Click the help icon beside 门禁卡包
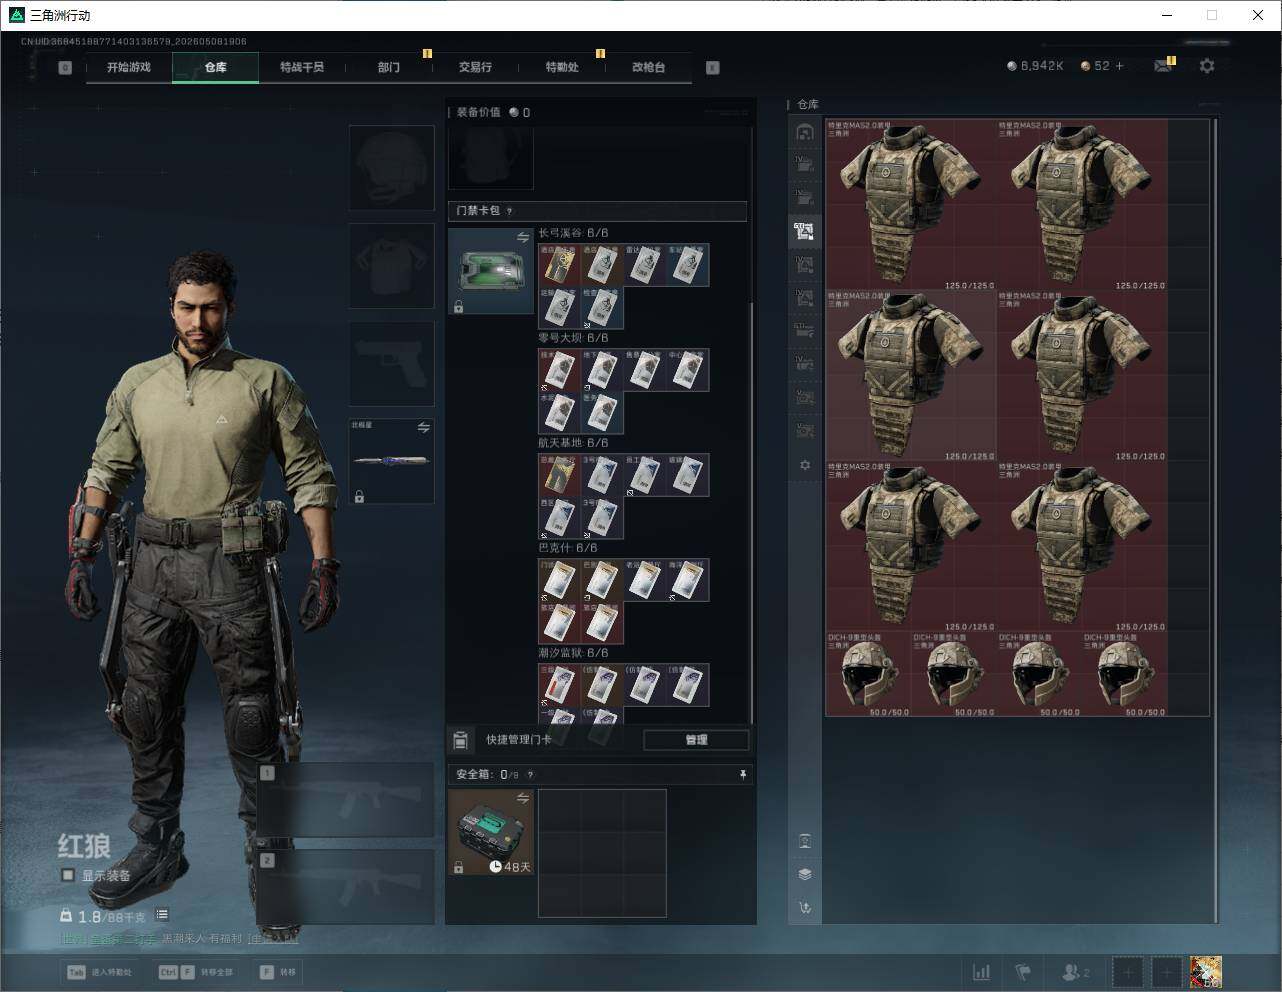The image size is (1282, 992). 510,211
